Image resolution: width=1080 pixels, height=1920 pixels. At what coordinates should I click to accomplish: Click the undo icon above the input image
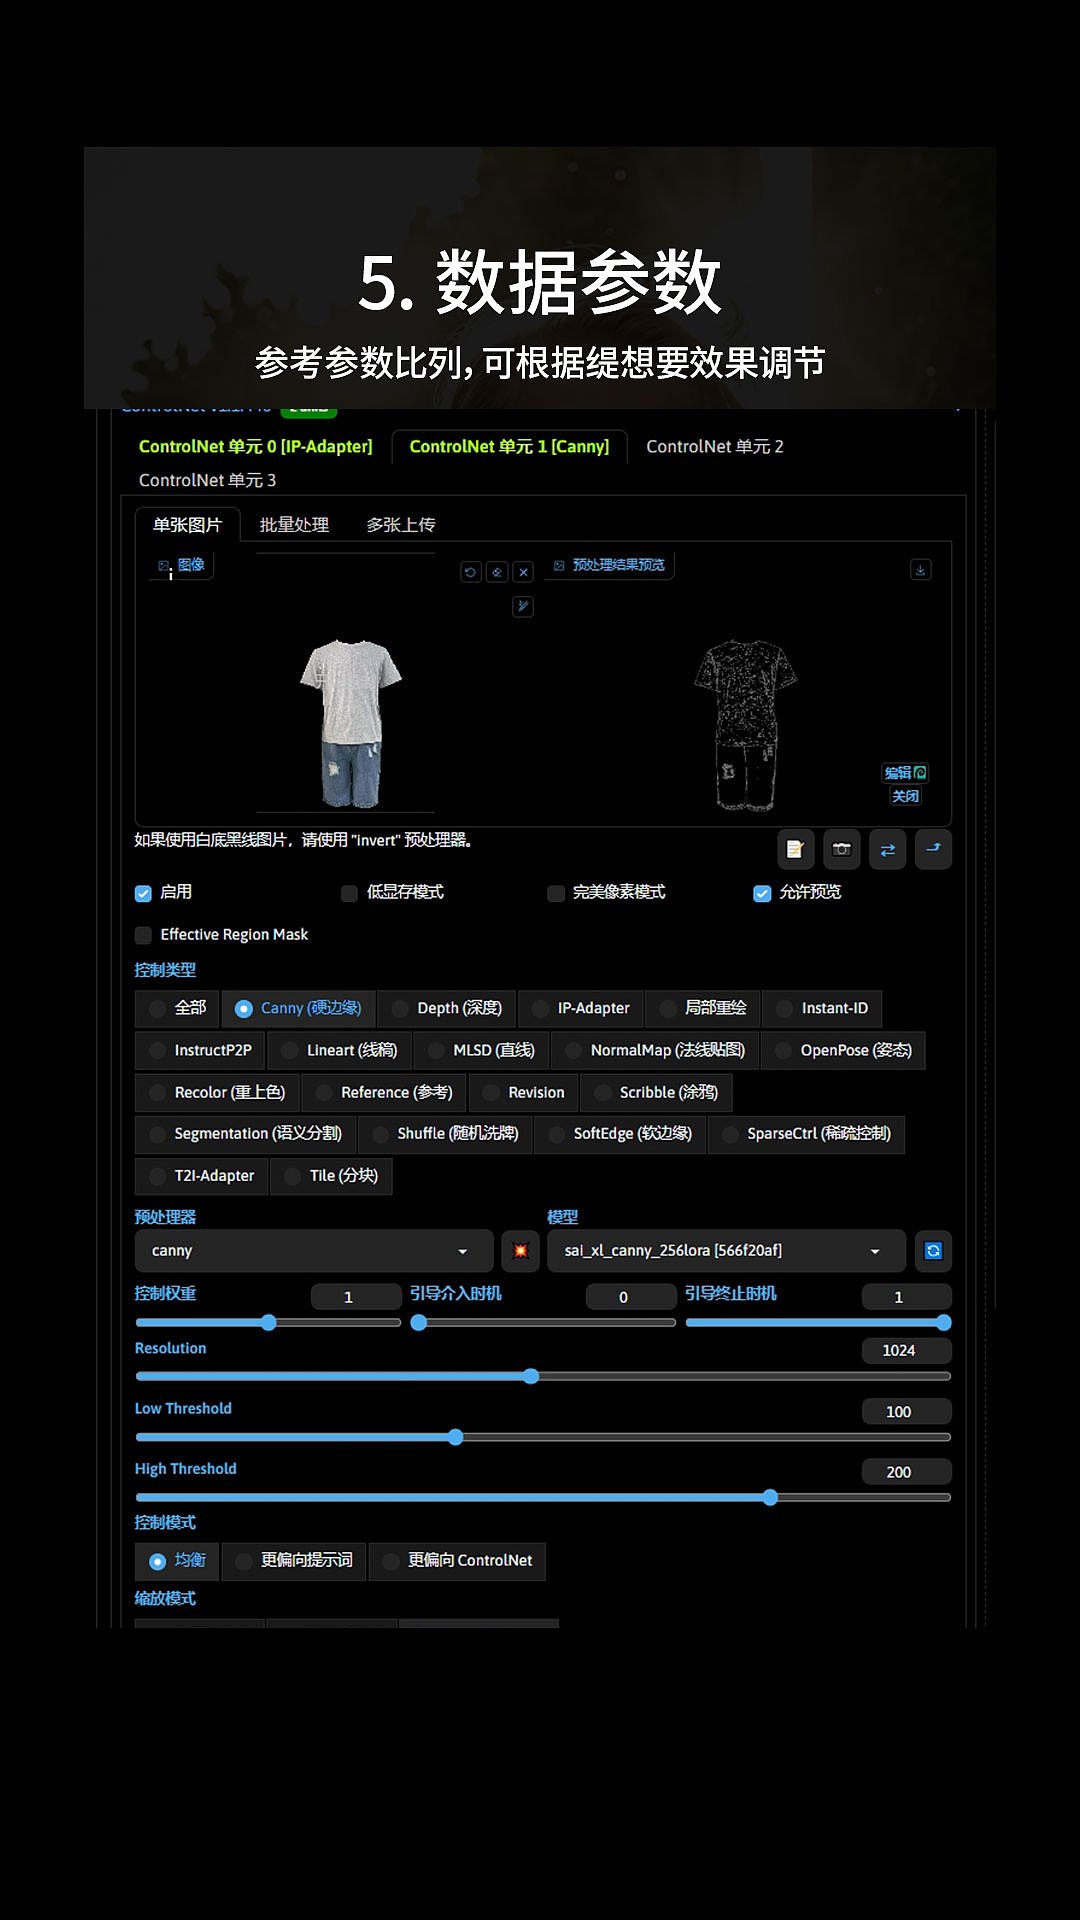pos(471,572)
